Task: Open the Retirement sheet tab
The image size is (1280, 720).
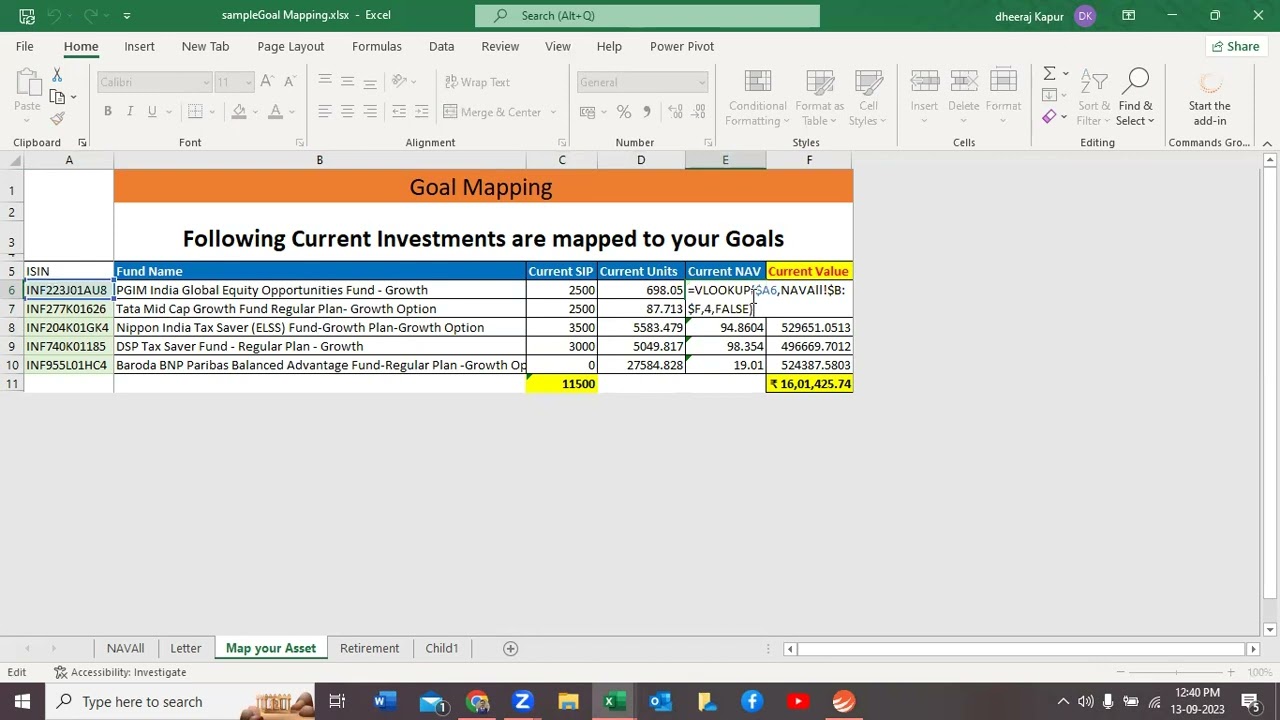Action: (369, 648)
